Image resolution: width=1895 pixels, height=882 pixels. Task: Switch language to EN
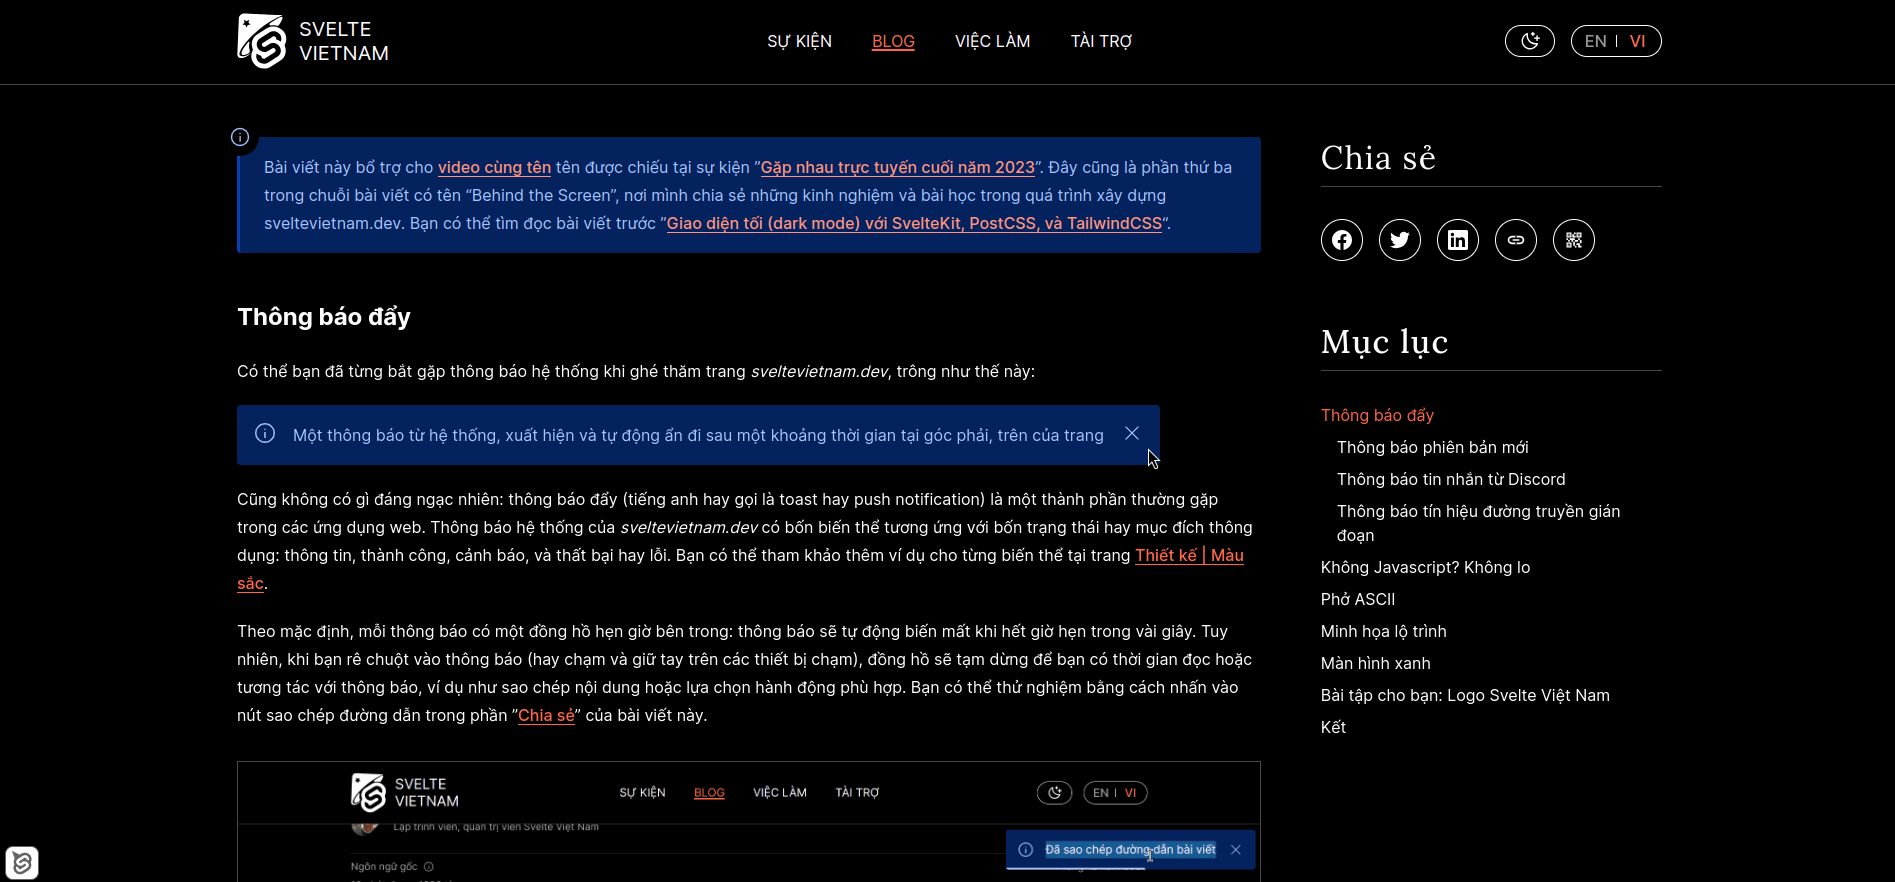pyautogui.click(x=1595, y=41)
